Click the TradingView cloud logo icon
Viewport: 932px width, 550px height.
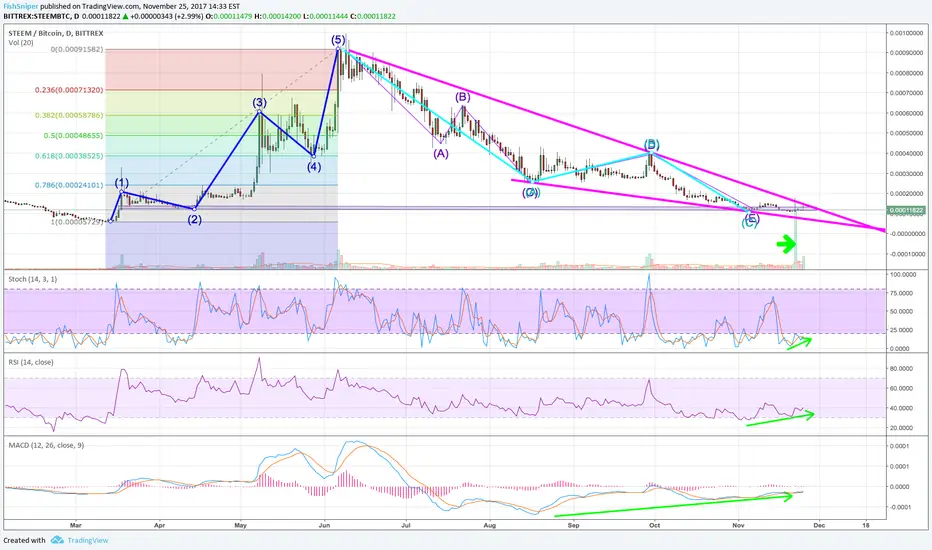pos(57,540)
